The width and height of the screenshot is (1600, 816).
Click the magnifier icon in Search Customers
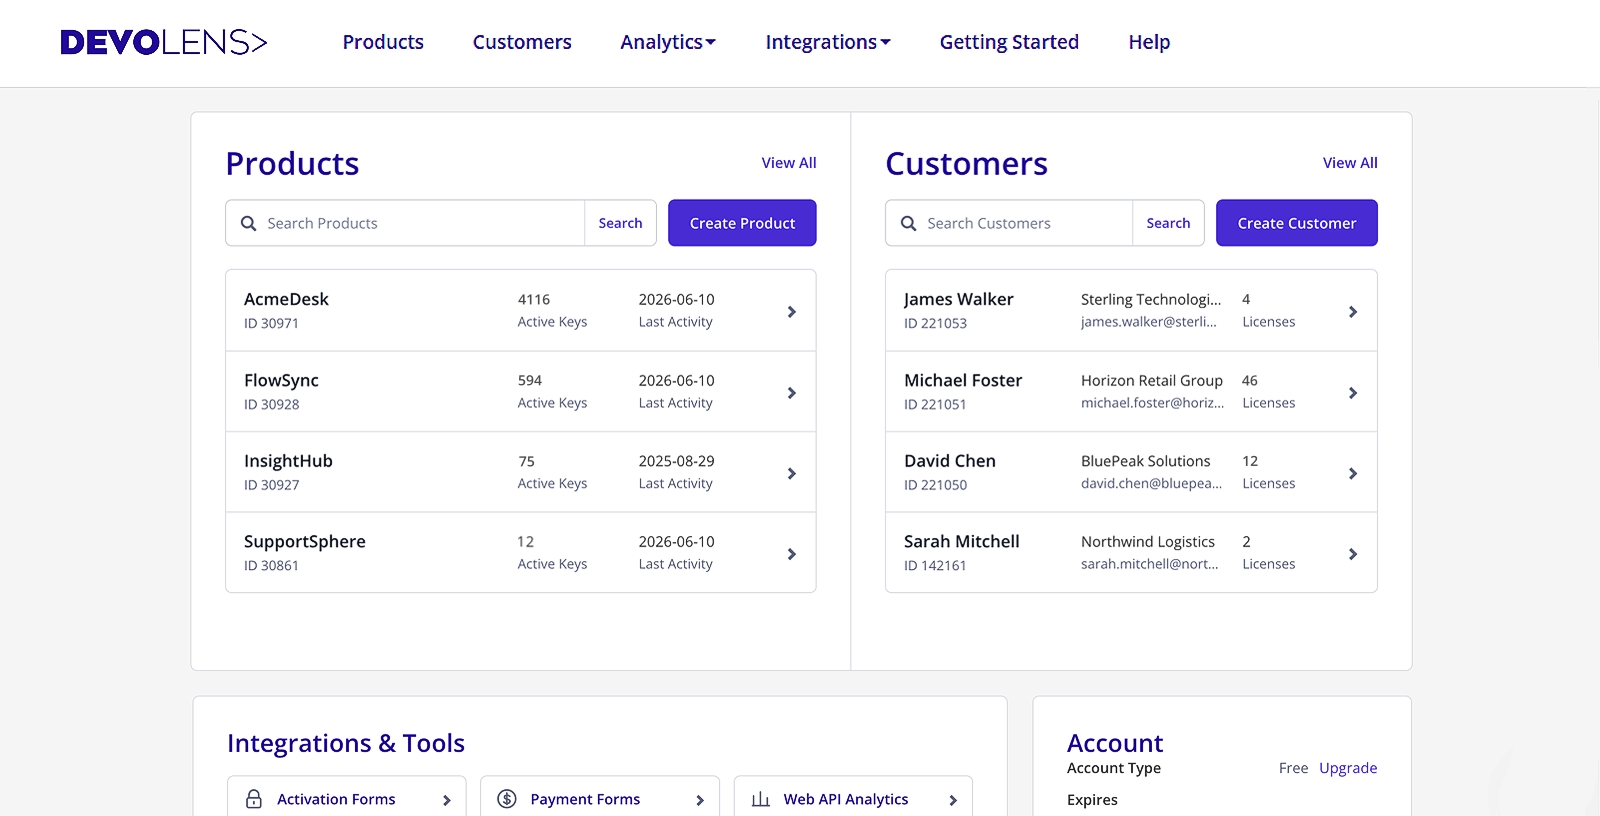click(909, 224)
